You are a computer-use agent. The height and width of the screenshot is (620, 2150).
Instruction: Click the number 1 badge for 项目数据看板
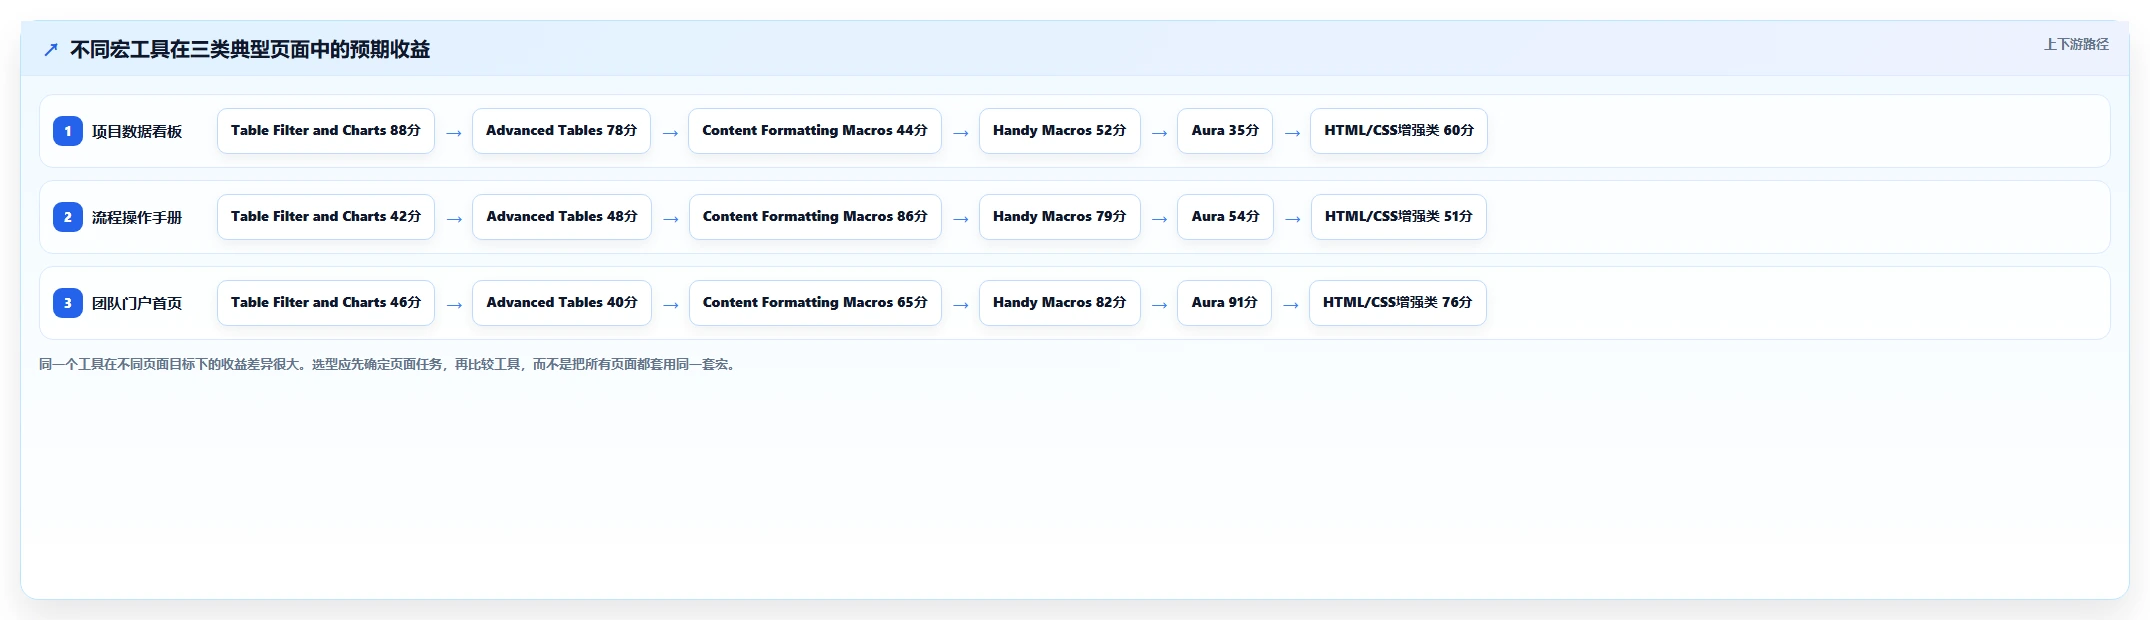point(68,131)
